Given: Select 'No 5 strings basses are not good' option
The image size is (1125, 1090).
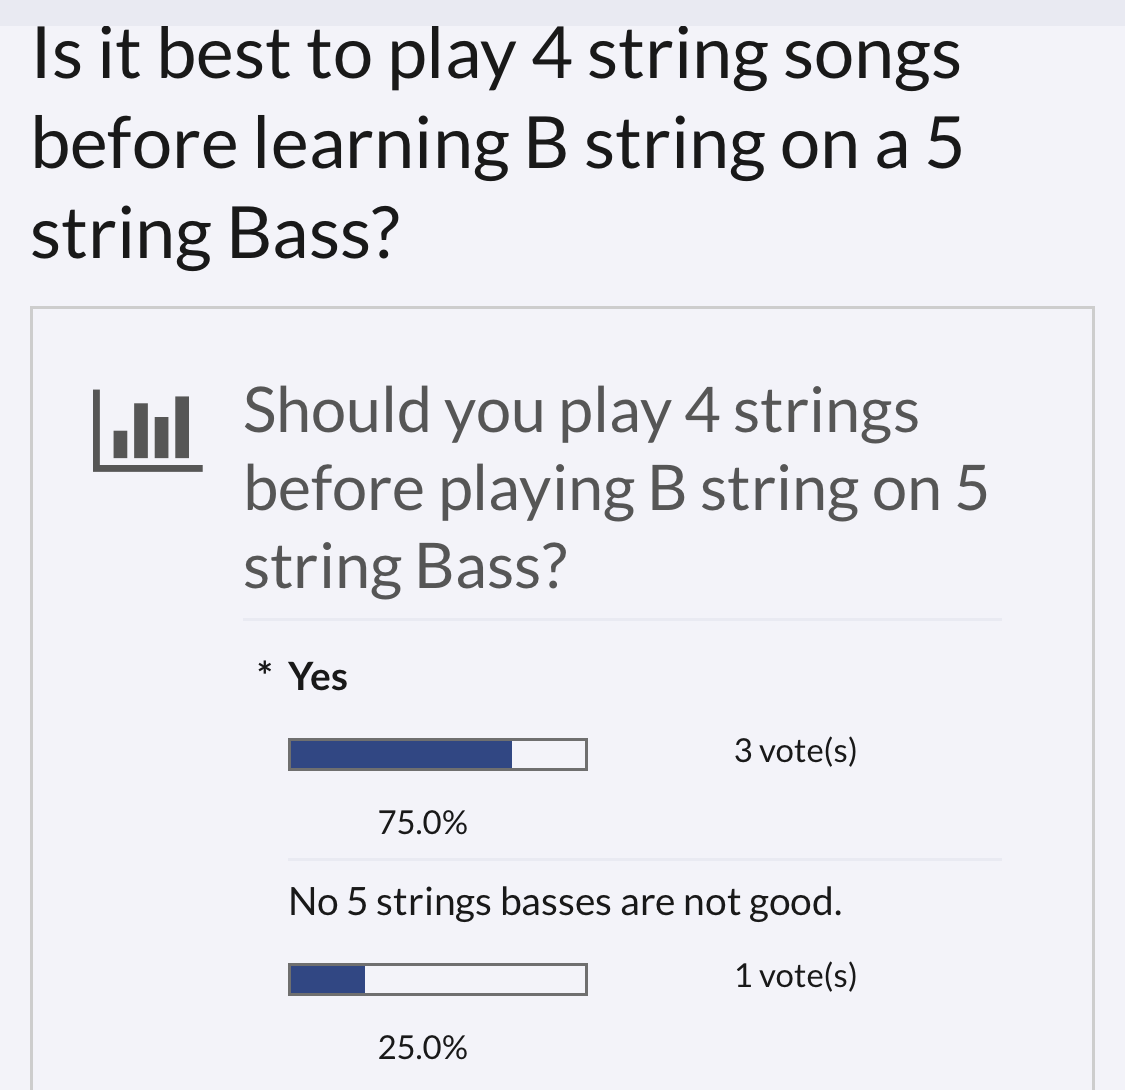Looking at the screenshot, I should [x=565, y=902].
